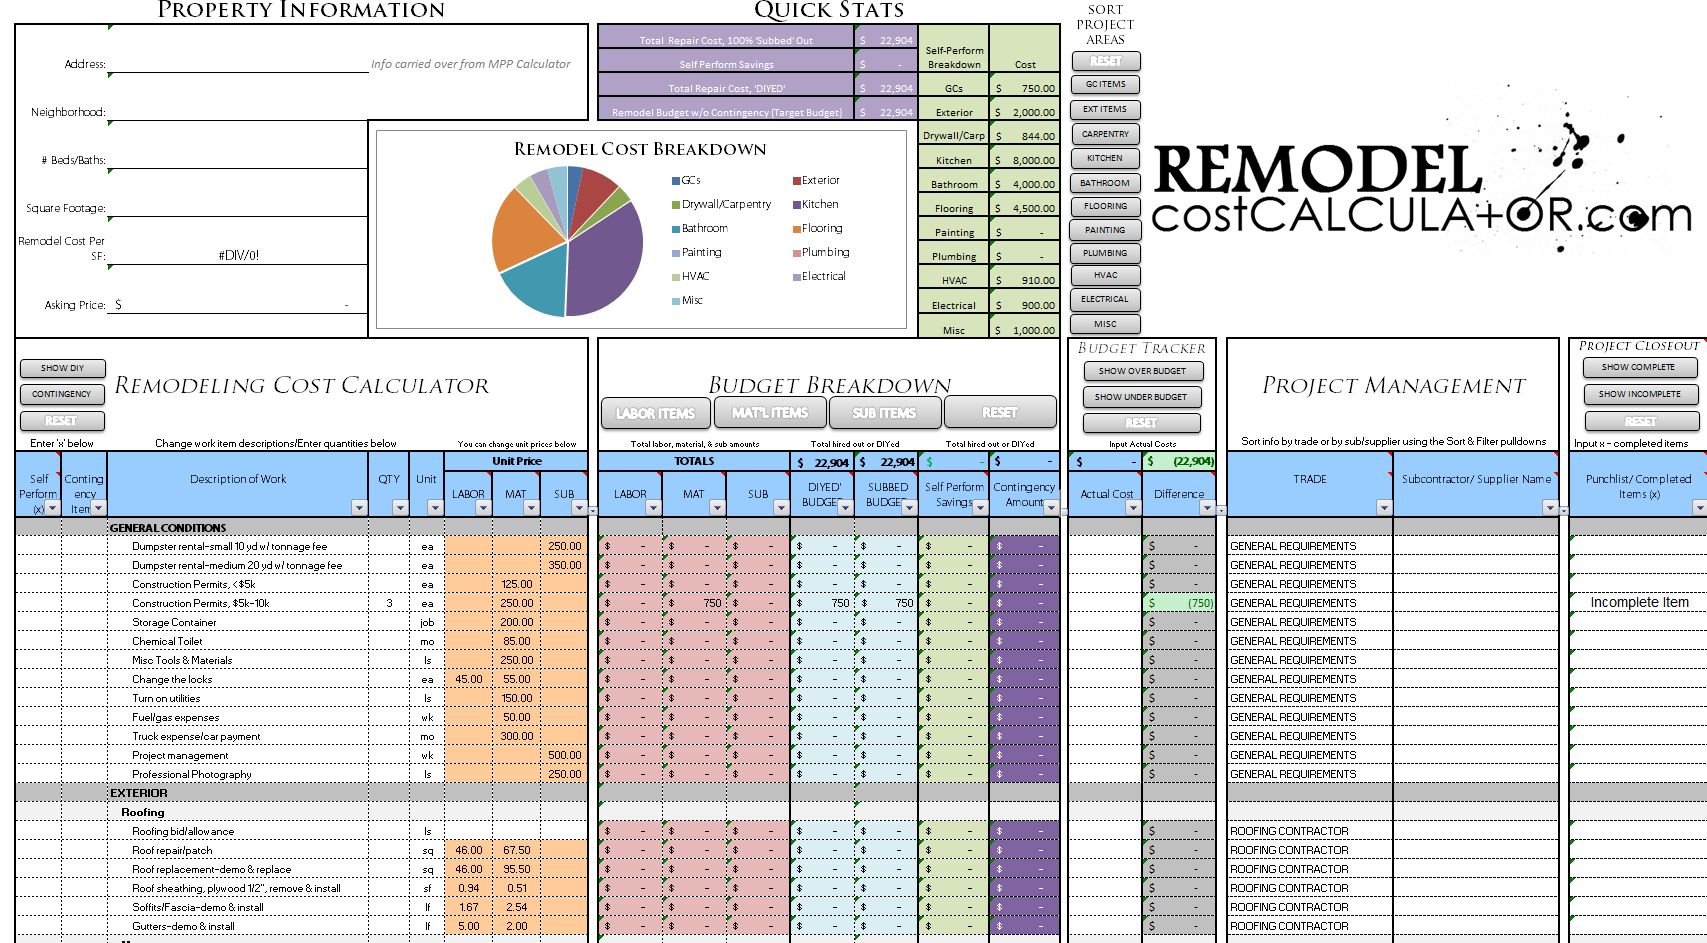Open the Description of Work filter dropdown
This screenshot has height=943, width=1707.
pos(359,508)
